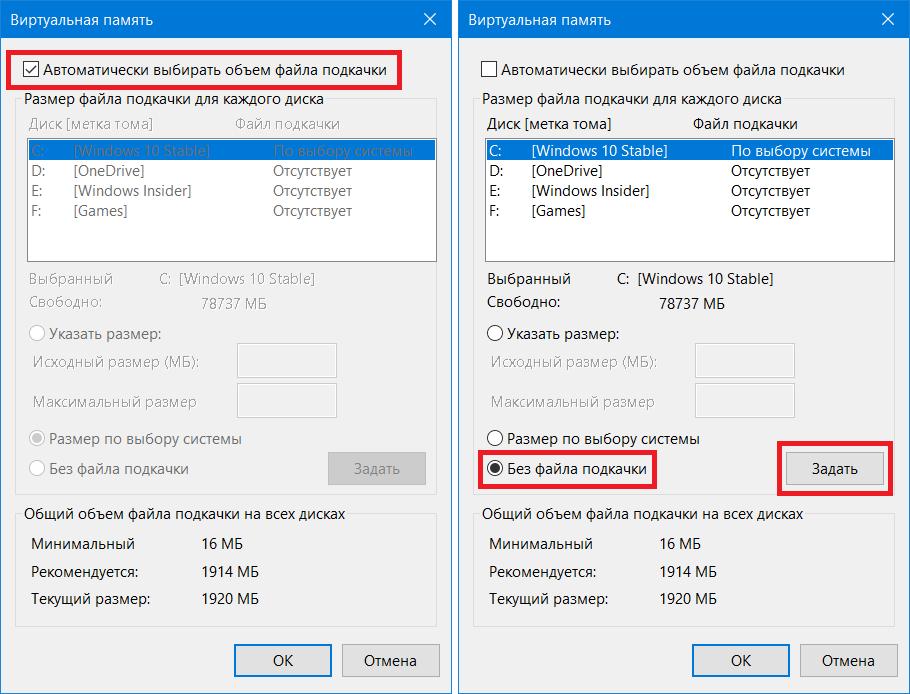
Task: Select drive F: [Games] in the enabled list
Action: 689,211
